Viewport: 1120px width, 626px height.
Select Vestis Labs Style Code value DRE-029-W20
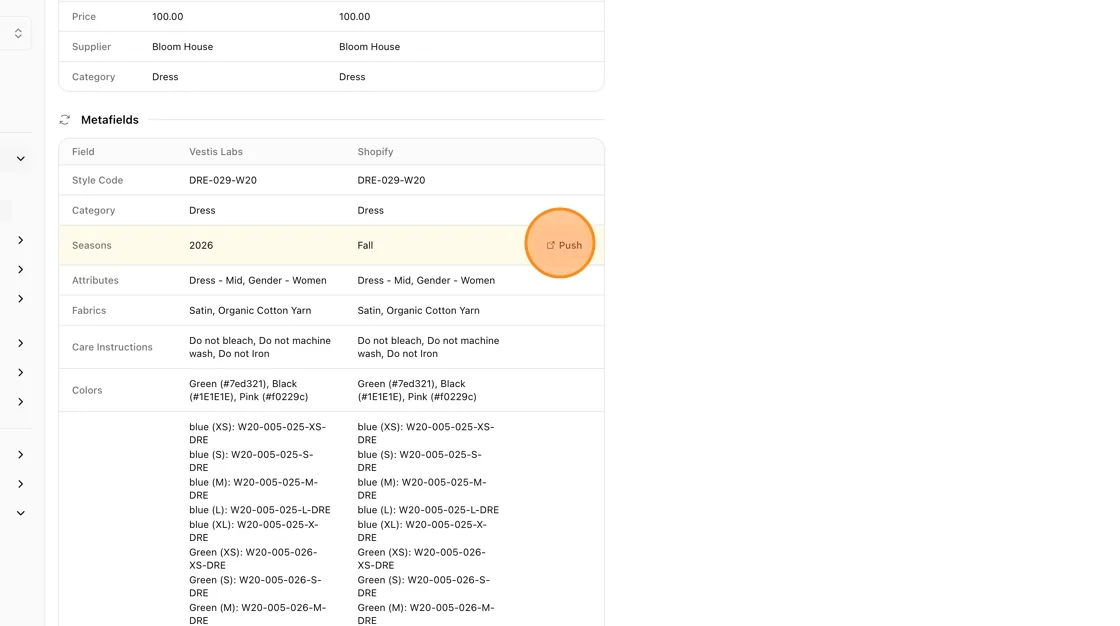coord(223,180)
